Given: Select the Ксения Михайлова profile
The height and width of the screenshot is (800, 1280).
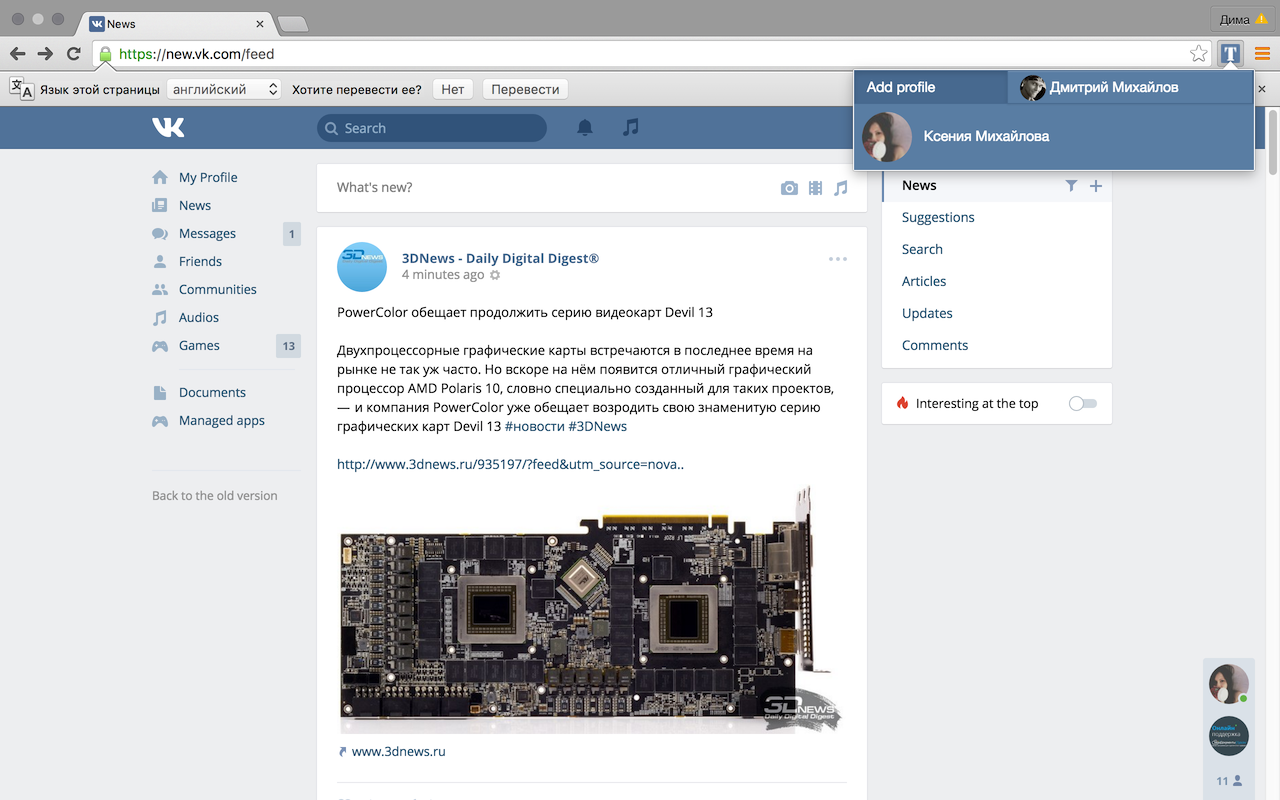Looking at the screenshot, I should [x=1053, y=136].
